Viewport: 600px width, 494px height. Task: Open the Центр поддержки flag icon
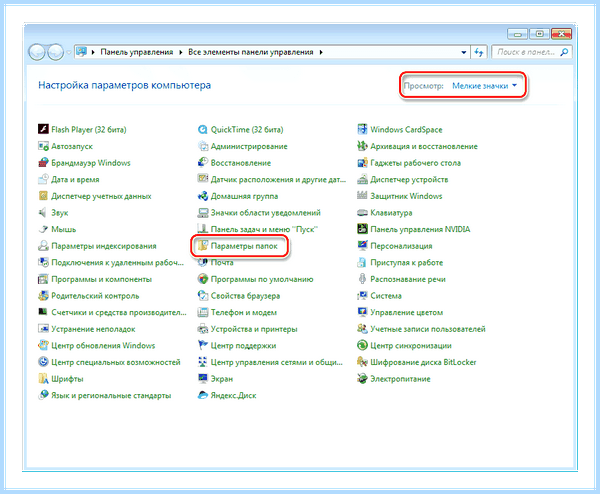point(202,345)
